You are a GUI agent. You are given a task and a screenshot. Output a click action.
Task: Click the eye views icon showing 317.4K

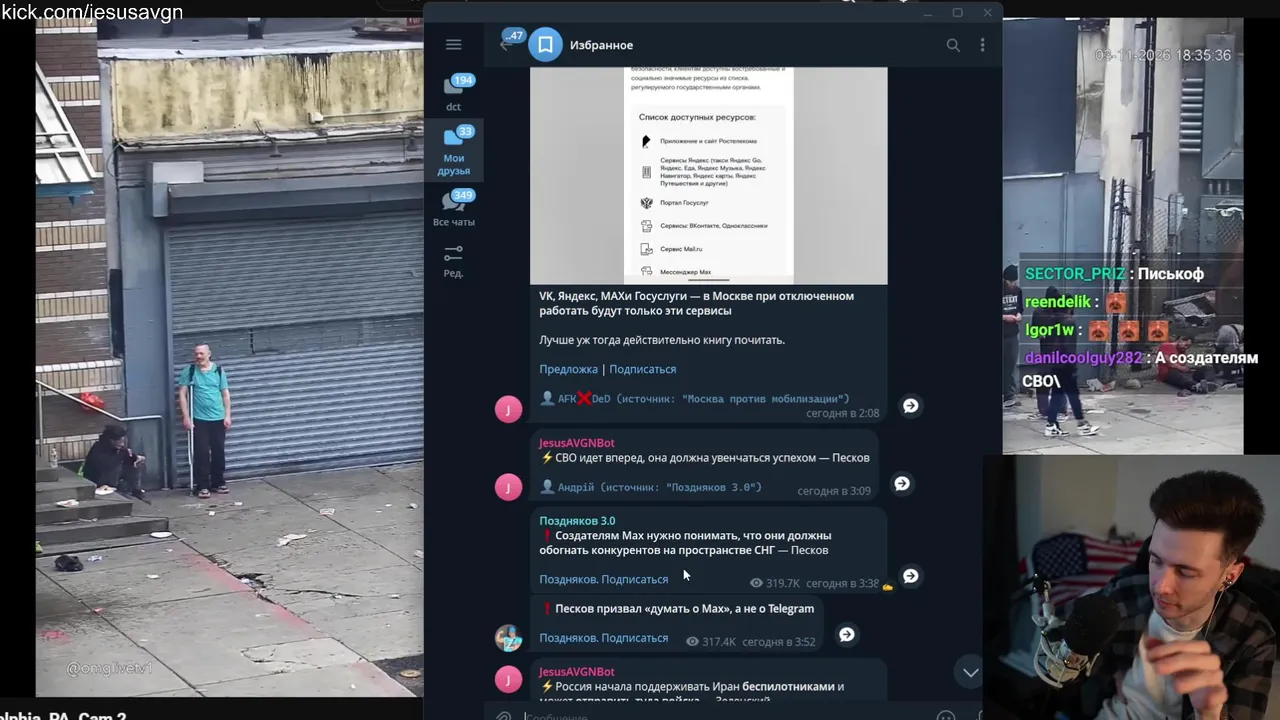coord(692,642)
